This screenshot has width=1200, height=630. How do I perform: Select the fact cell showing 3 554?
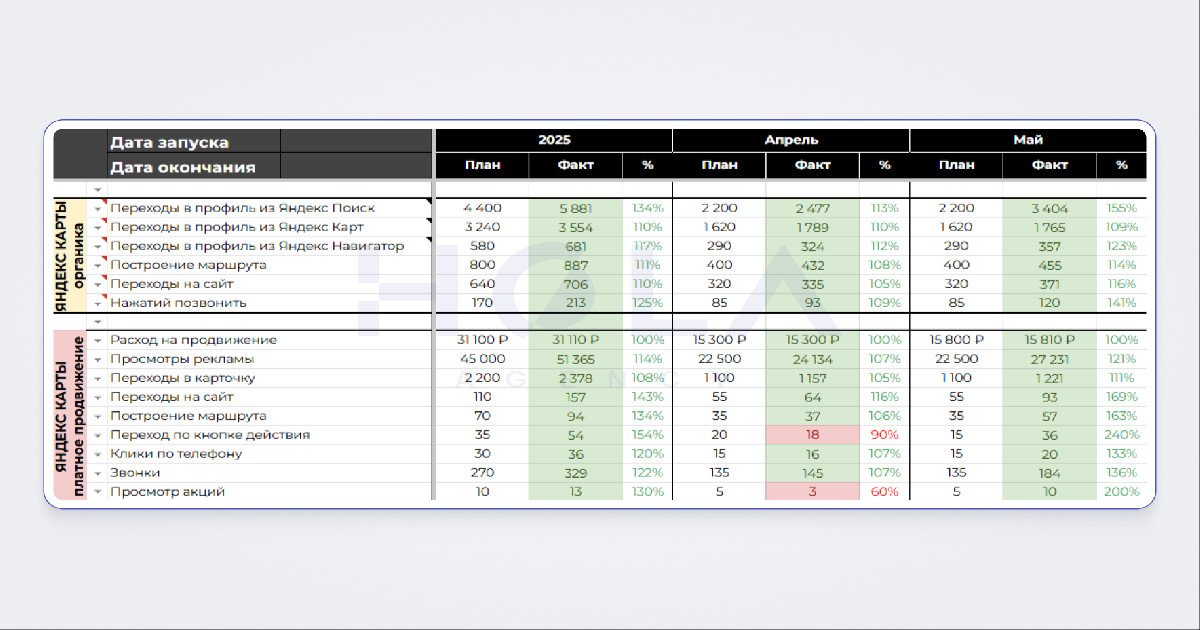[x=576, y=227]
